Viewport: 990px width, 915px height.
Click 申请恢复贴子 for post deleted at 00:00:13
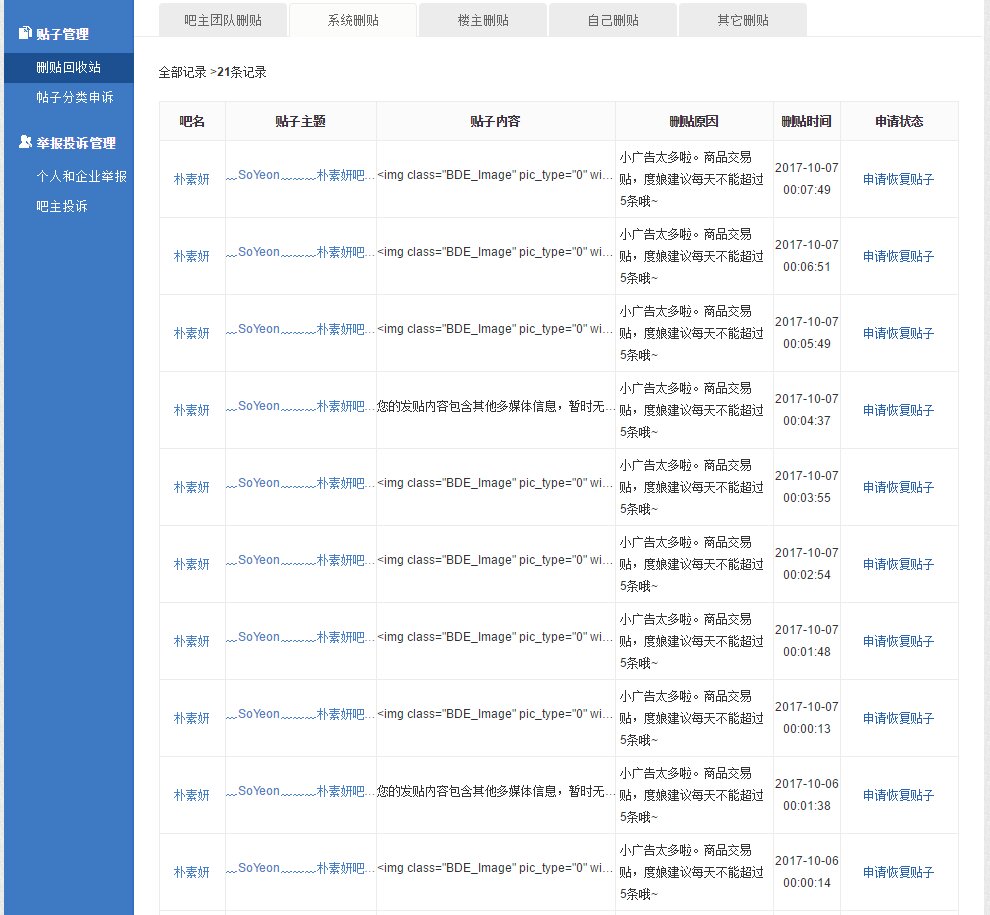click(x=898, y=719)
